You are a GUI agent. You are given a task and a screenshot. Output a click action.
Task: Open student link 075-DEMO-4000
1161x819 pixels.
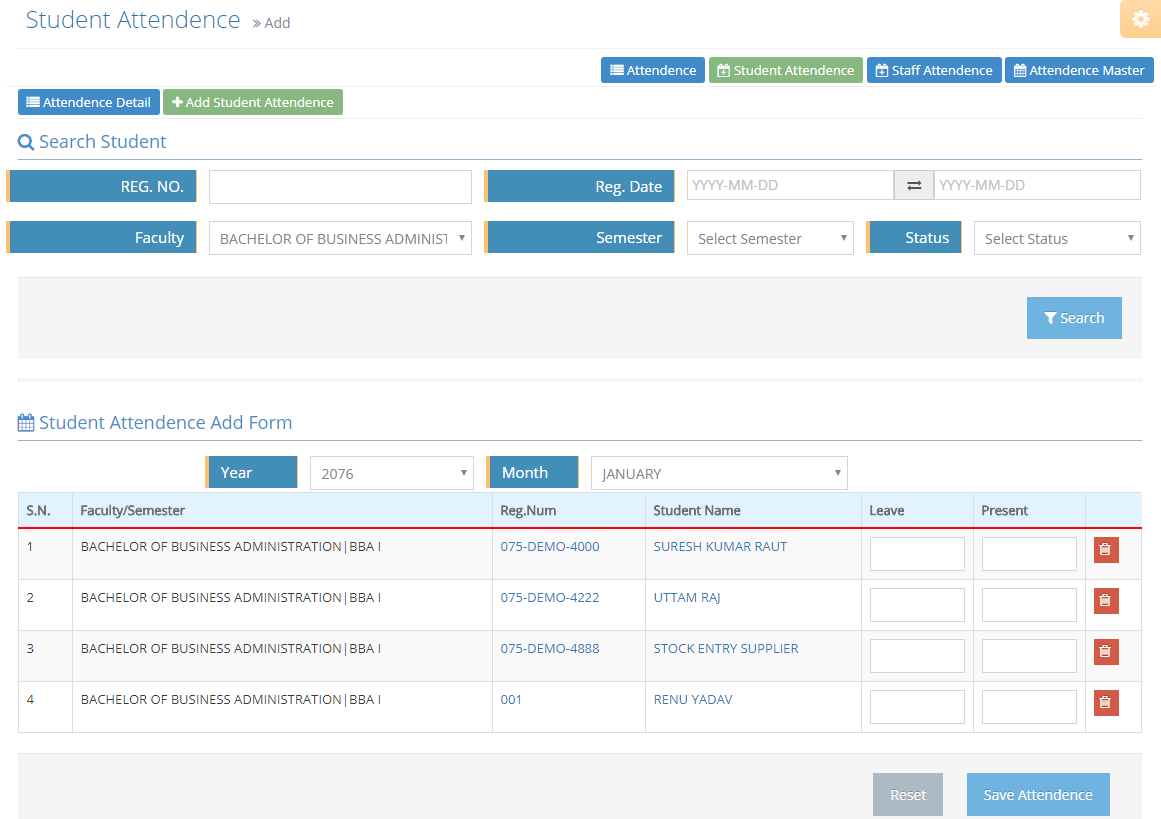coord(550,547)
